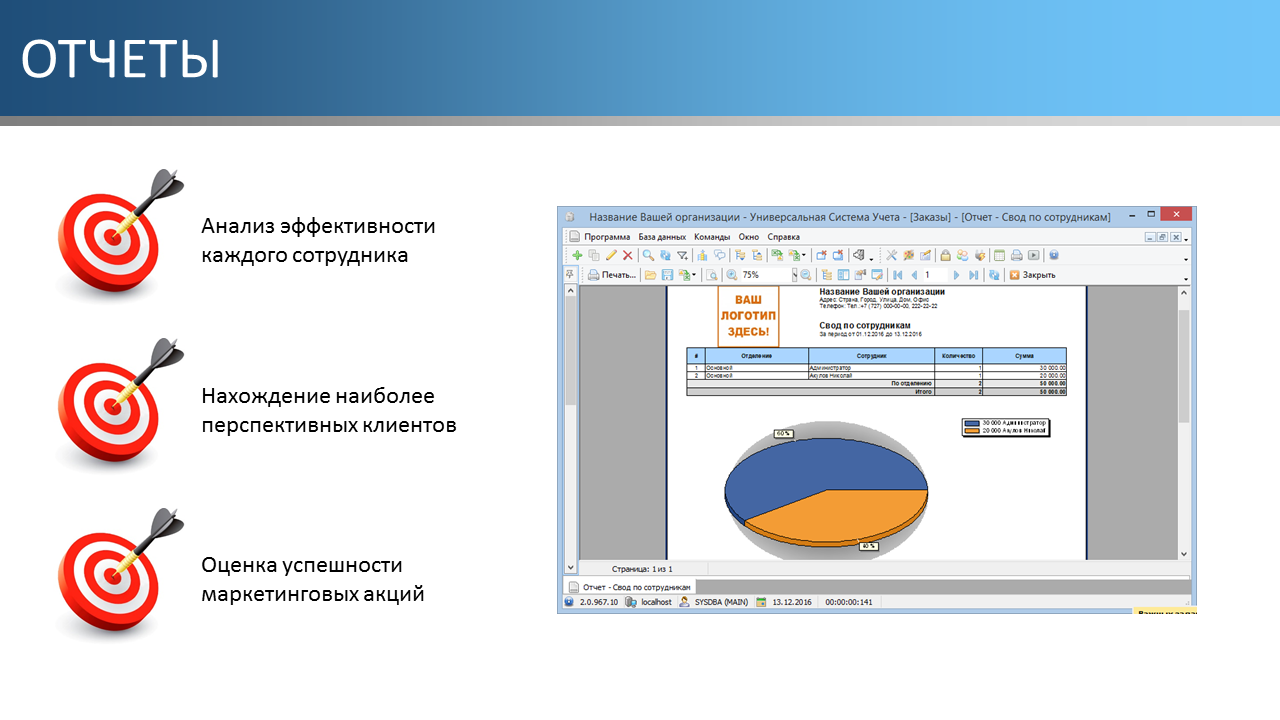Image resolution: width=1280 pixels, height=720 pixels.
Task: Click the report's right scrollbar down arrow
Action: point(1184,554)
